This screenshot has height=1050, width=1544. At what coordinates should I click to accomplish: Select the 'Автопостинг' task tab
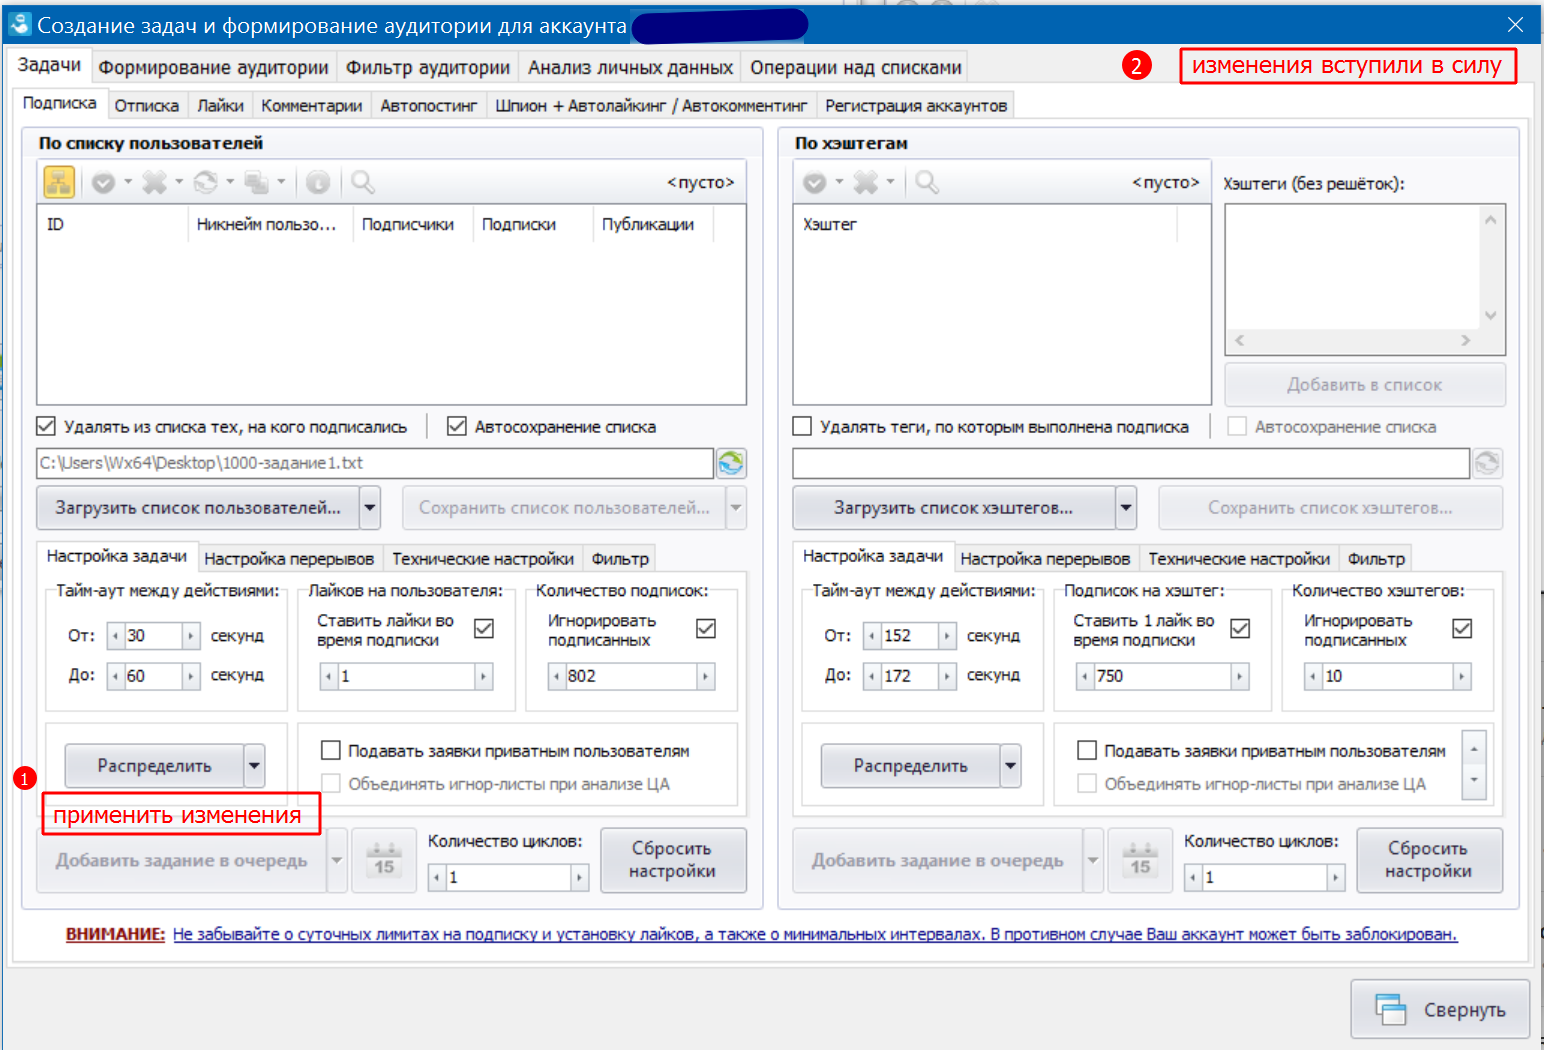tap(429, 105)
